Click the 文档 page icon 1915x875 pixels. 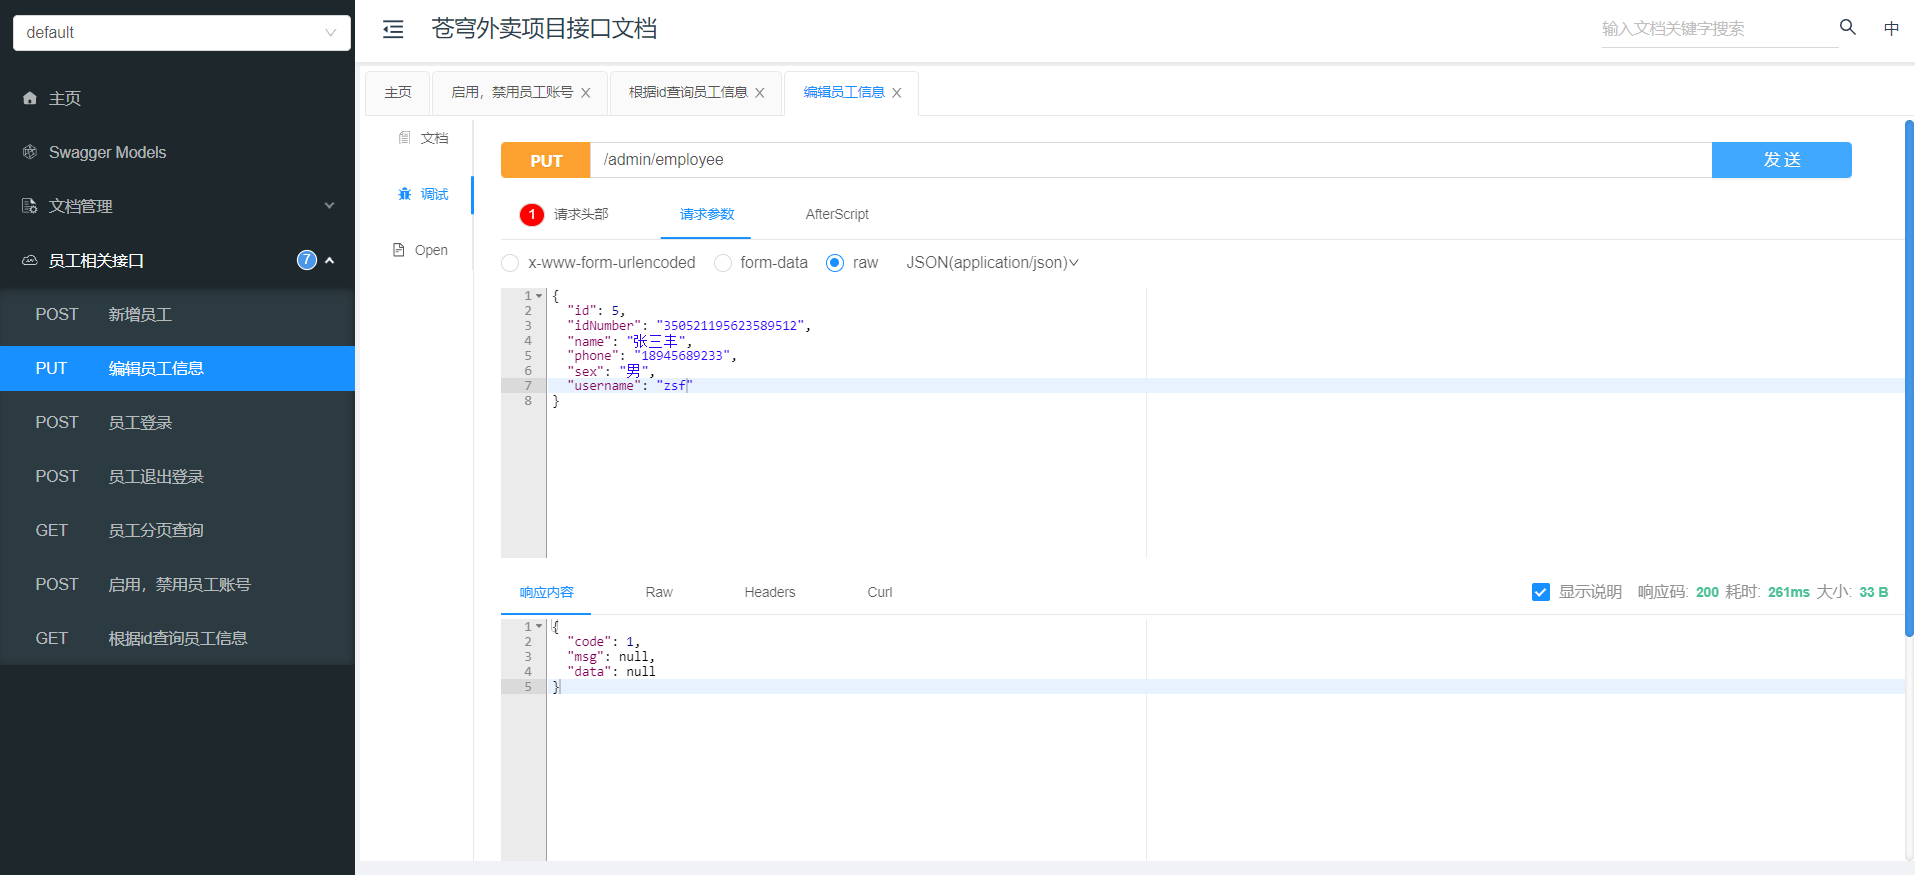click(404, 137)
